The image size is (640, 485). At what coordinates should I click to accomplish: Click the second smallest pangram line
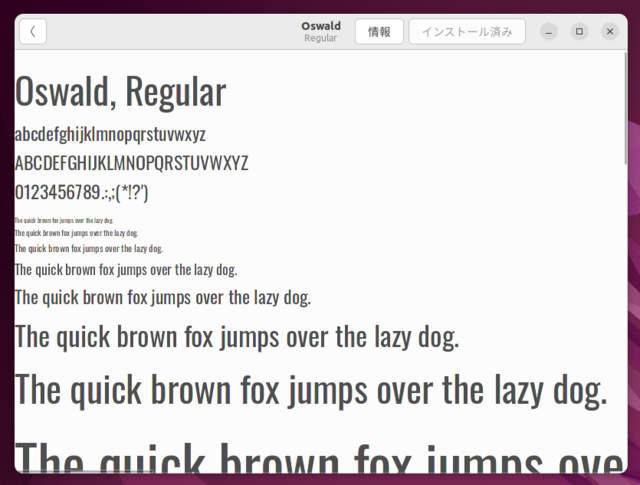point(76,232)
